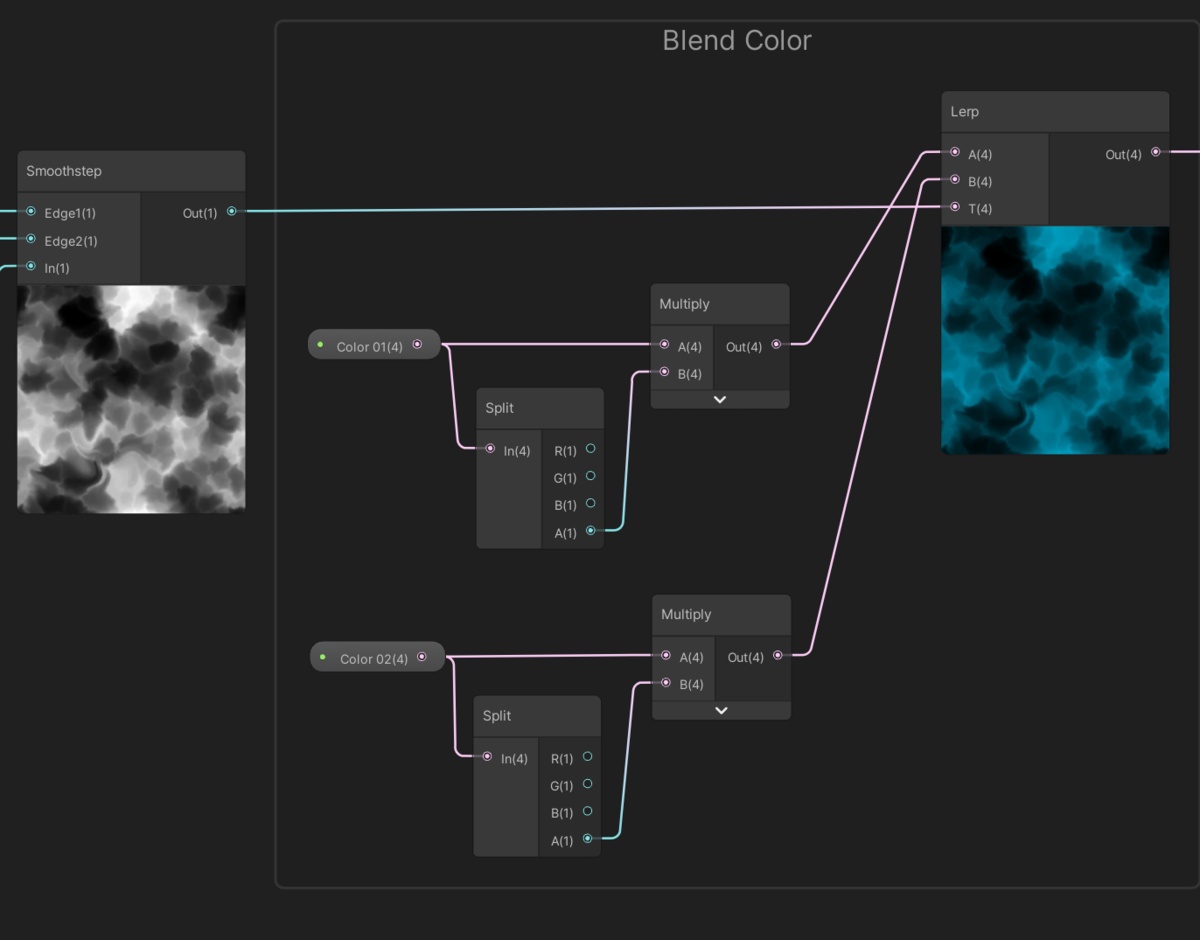Select the Lerp node title
1200x940 pixels.
tap(965, 111)
